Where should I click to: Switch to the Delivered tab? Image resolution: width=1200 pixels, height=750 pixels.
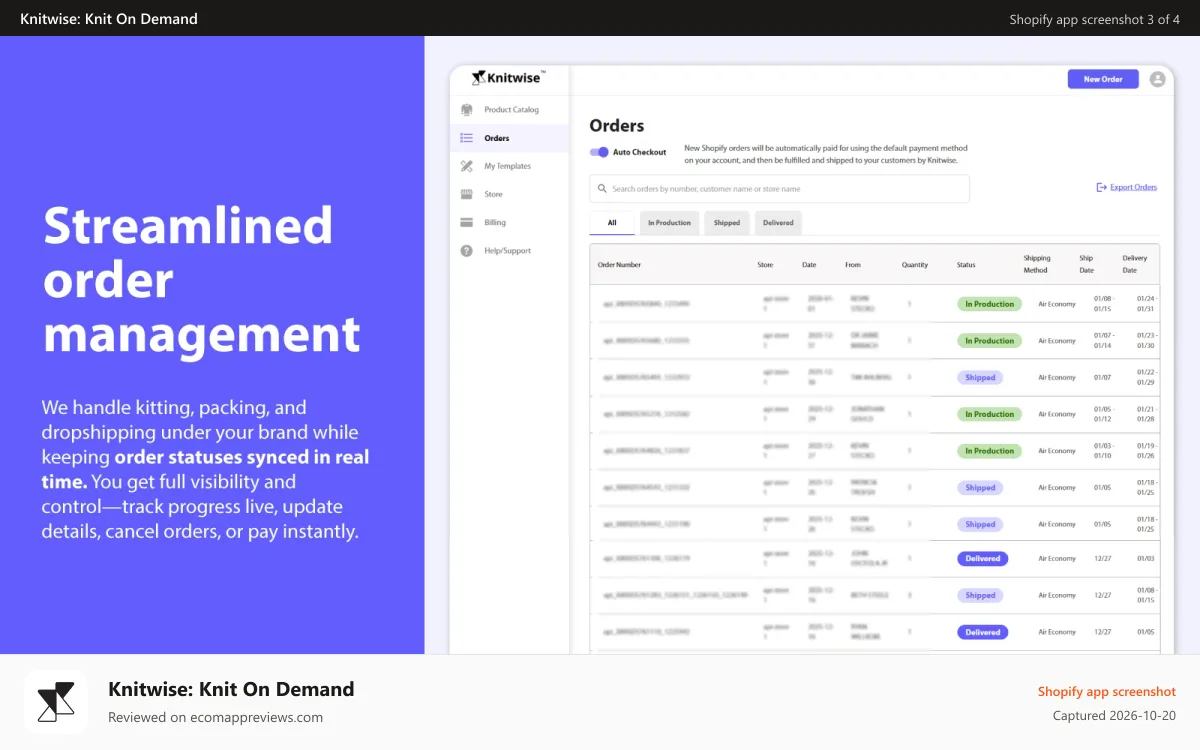pos(778,223)
